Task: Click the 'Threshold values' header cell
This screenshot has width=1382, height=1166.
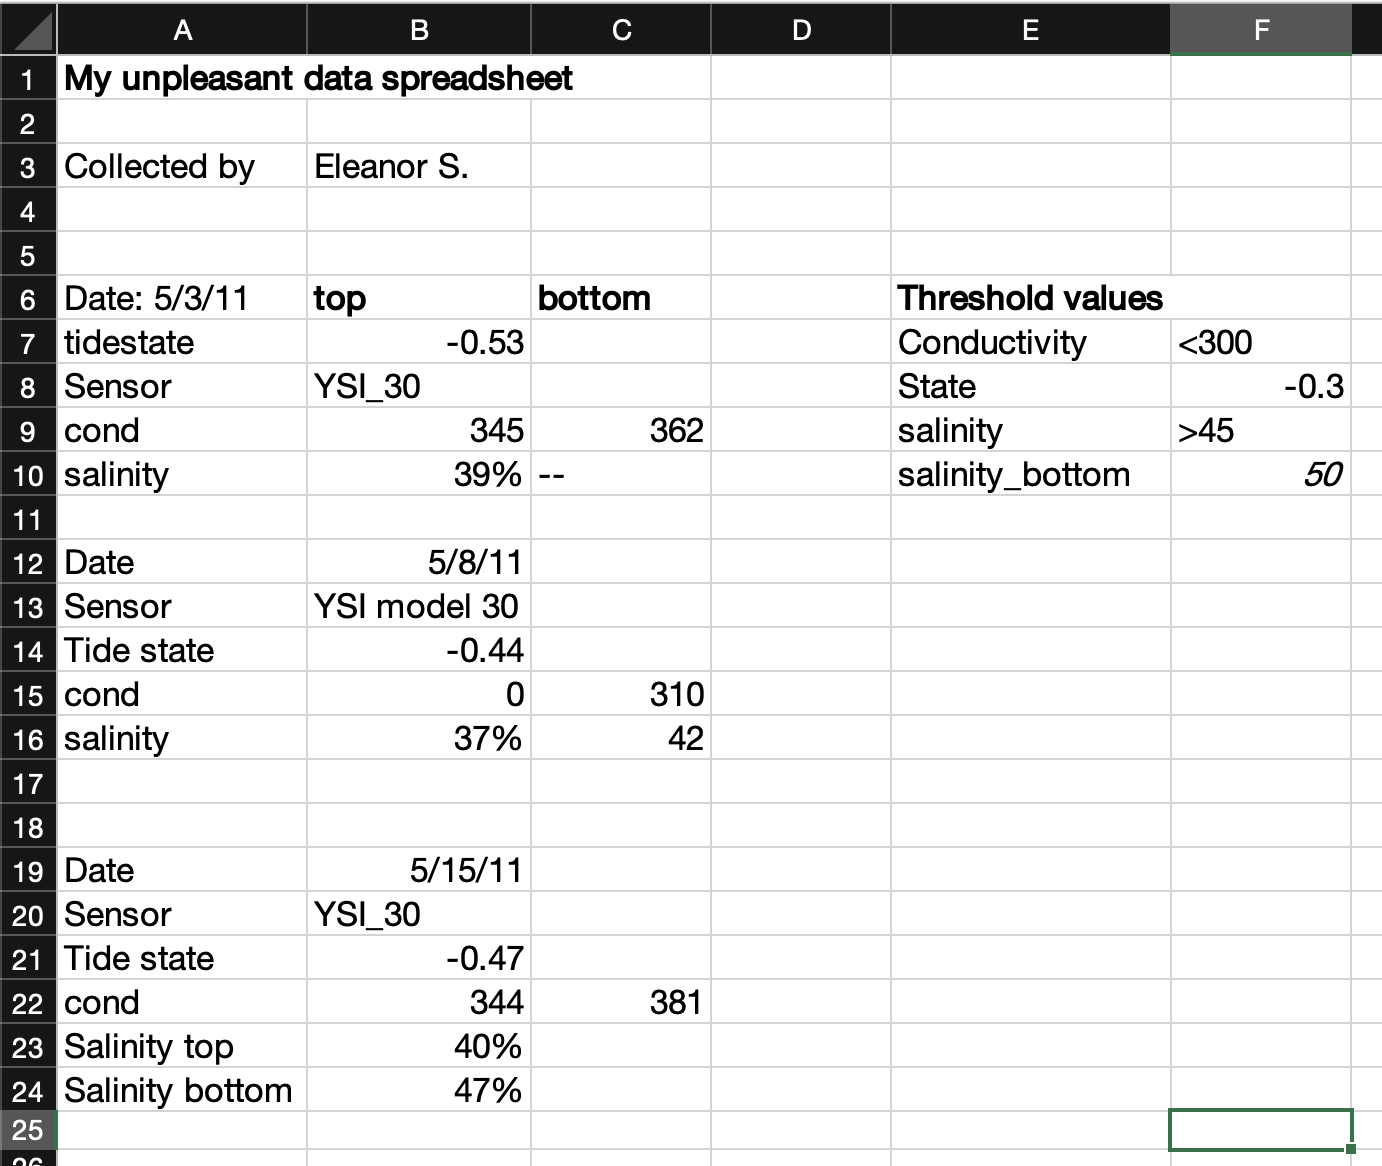Action: (1028, 298)
